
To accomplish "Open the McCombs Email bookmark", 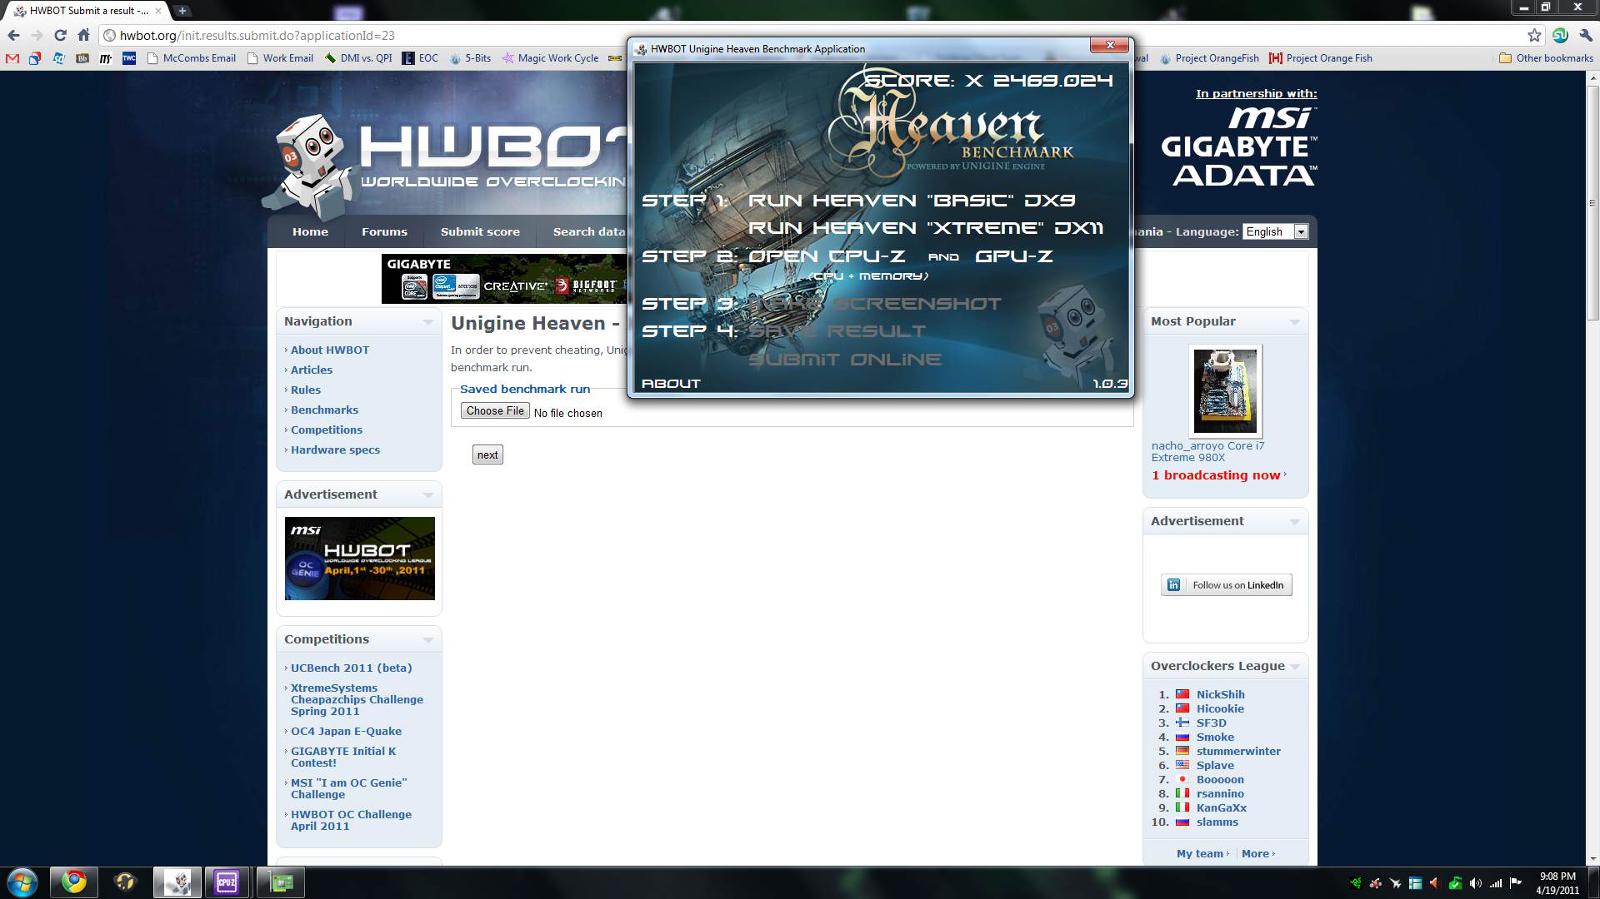I will tap(191, 58).
